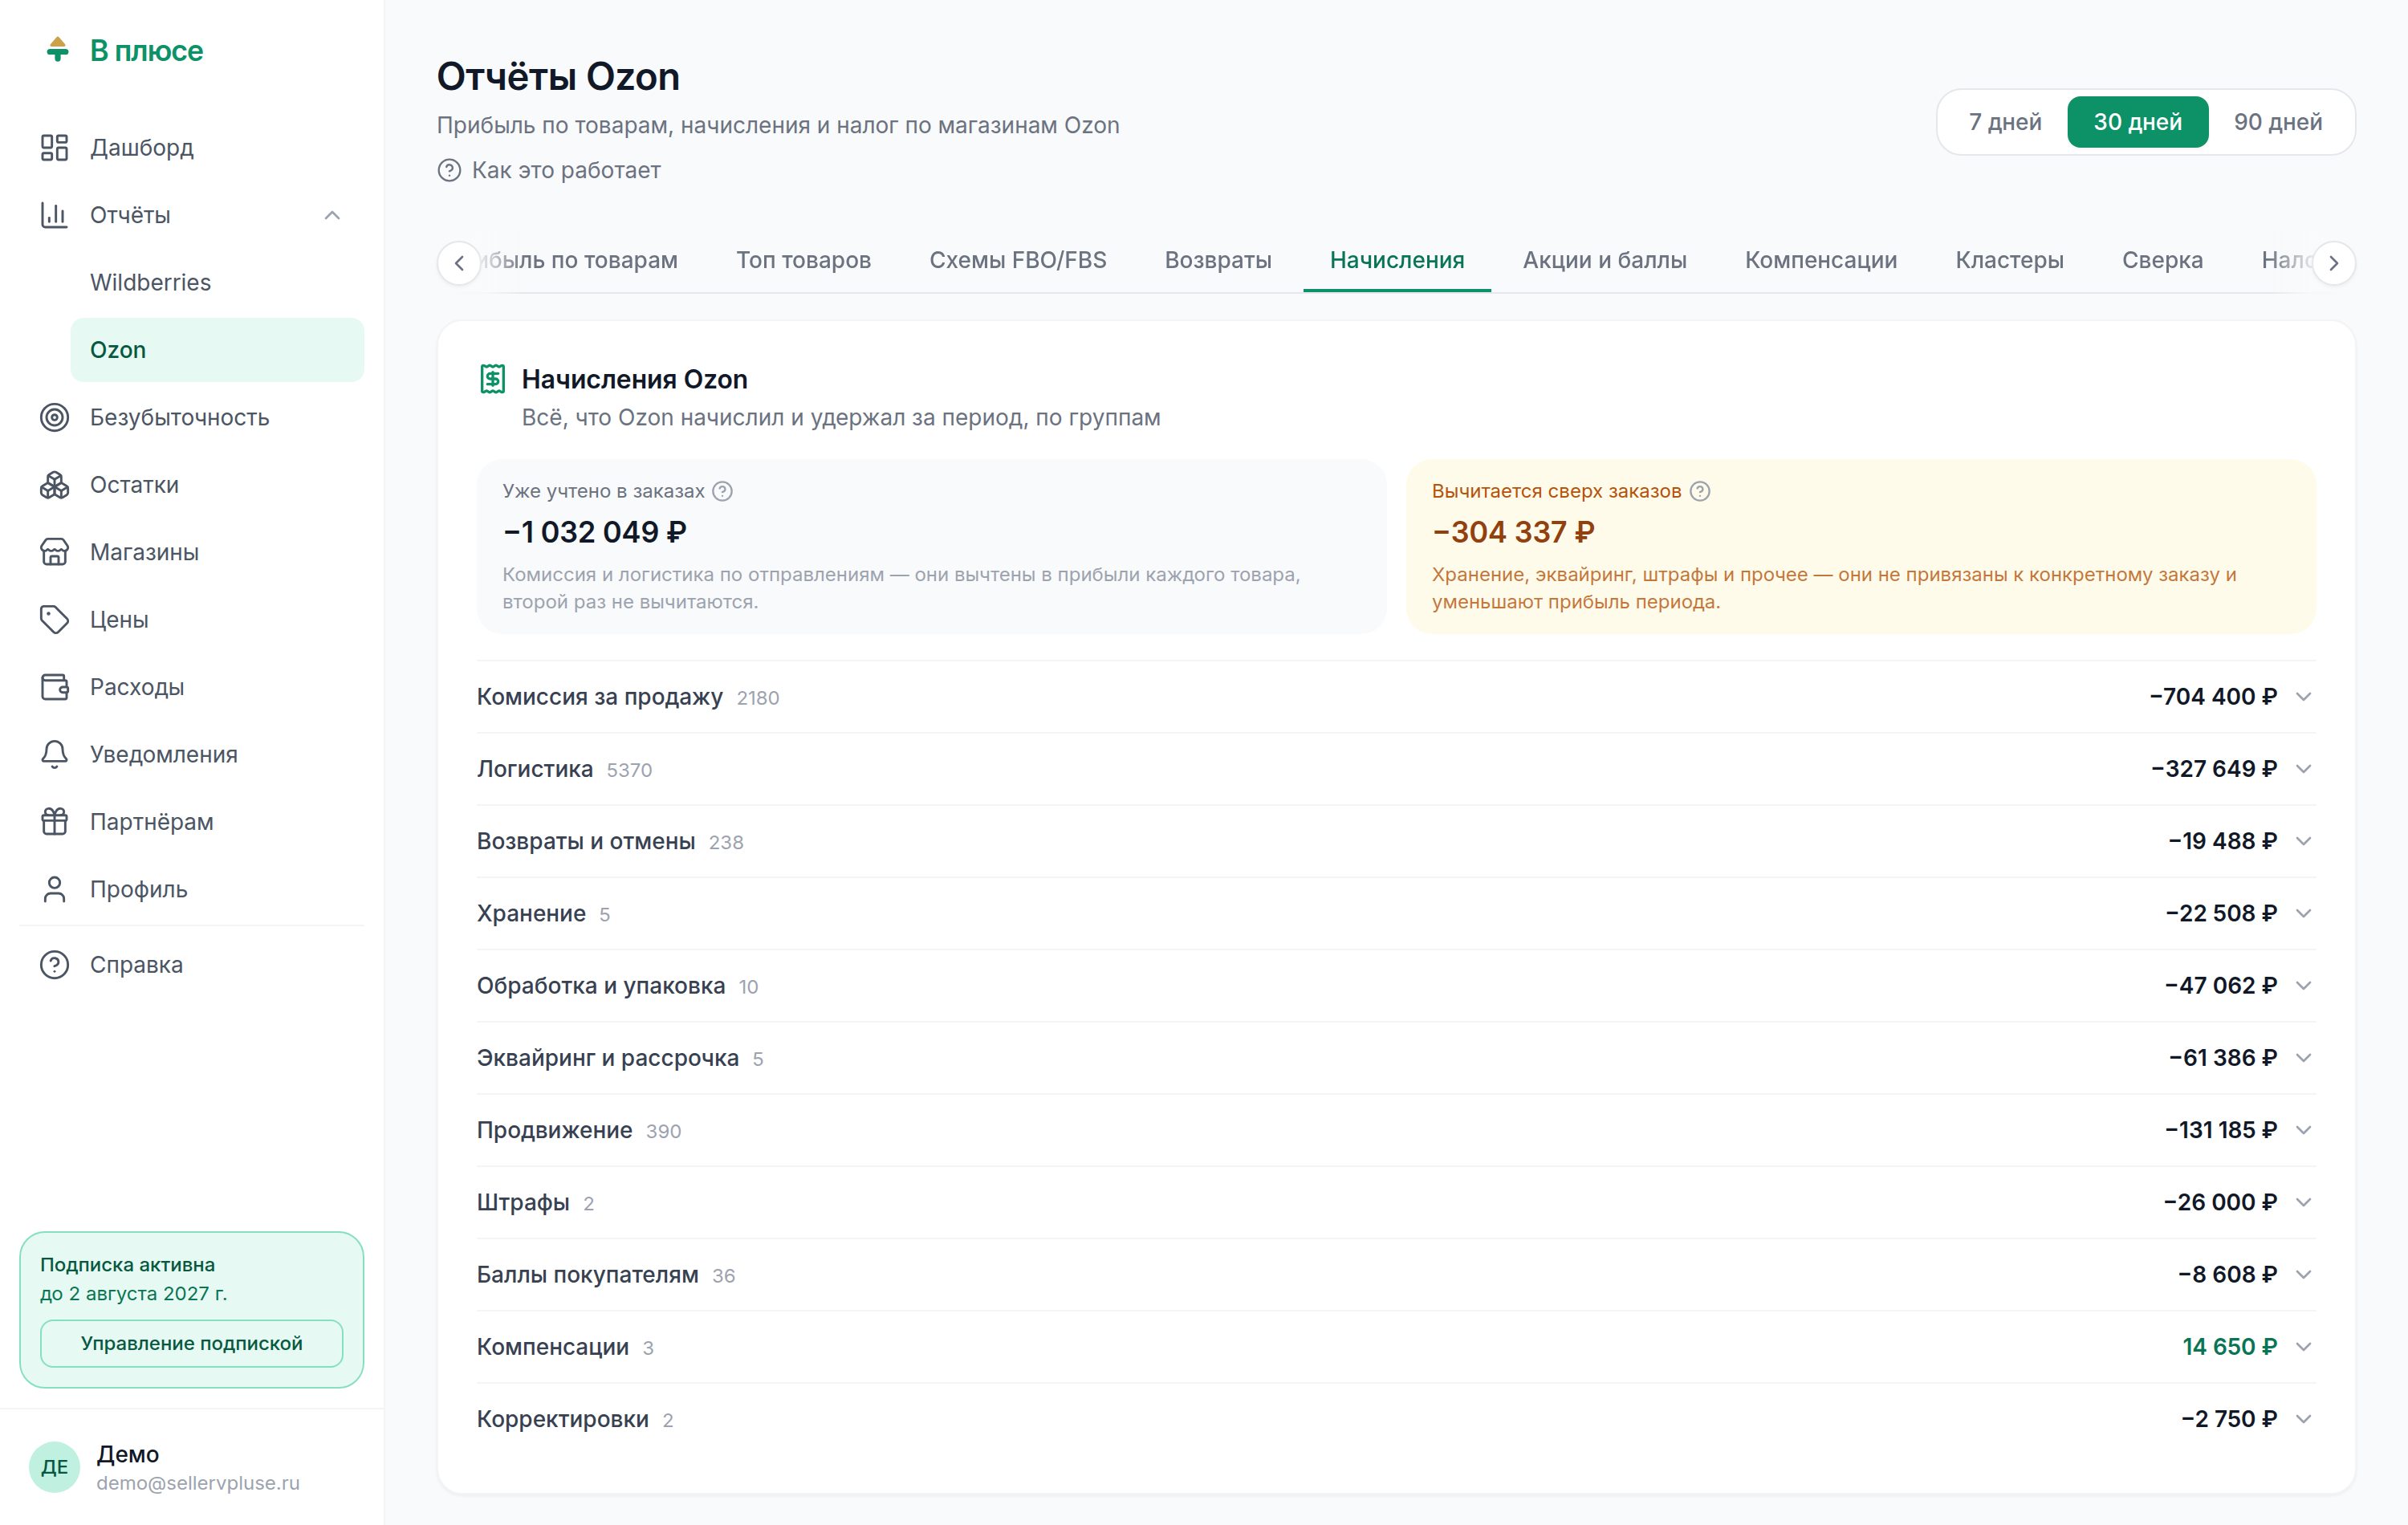Expand the Хранение row

tap(1396, 913)
